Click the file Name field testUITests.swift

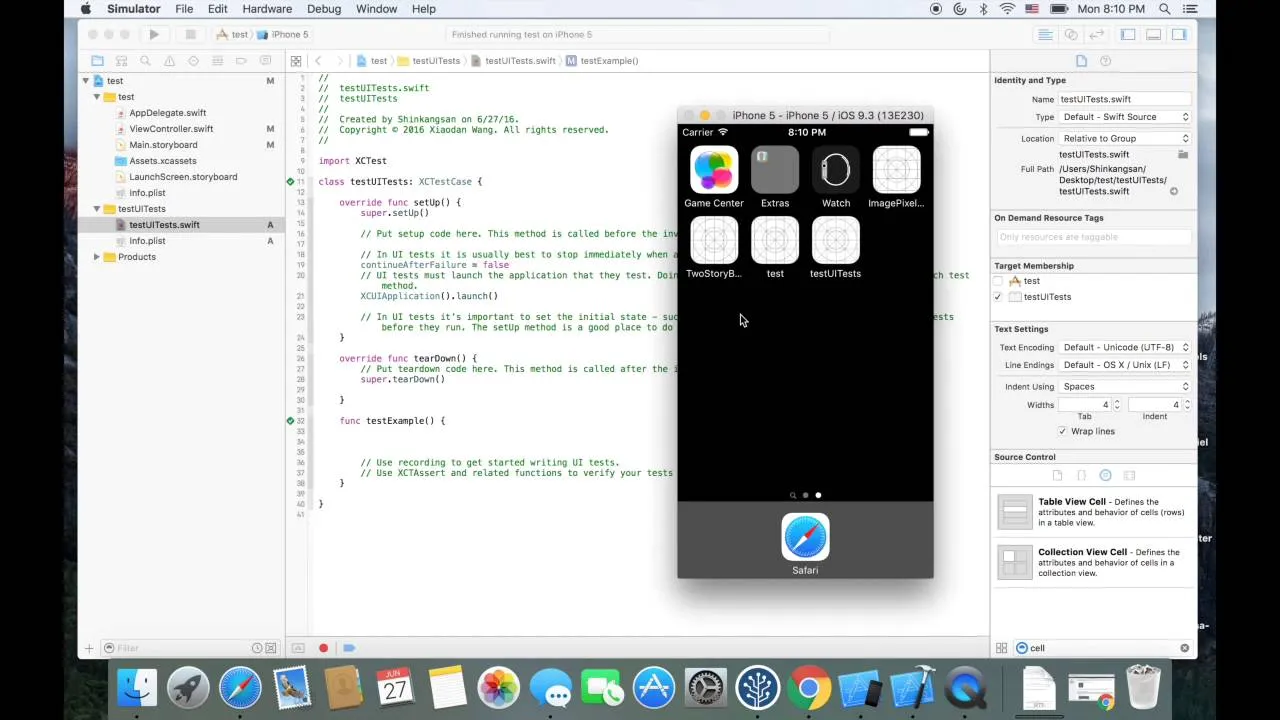[1125, 99]
